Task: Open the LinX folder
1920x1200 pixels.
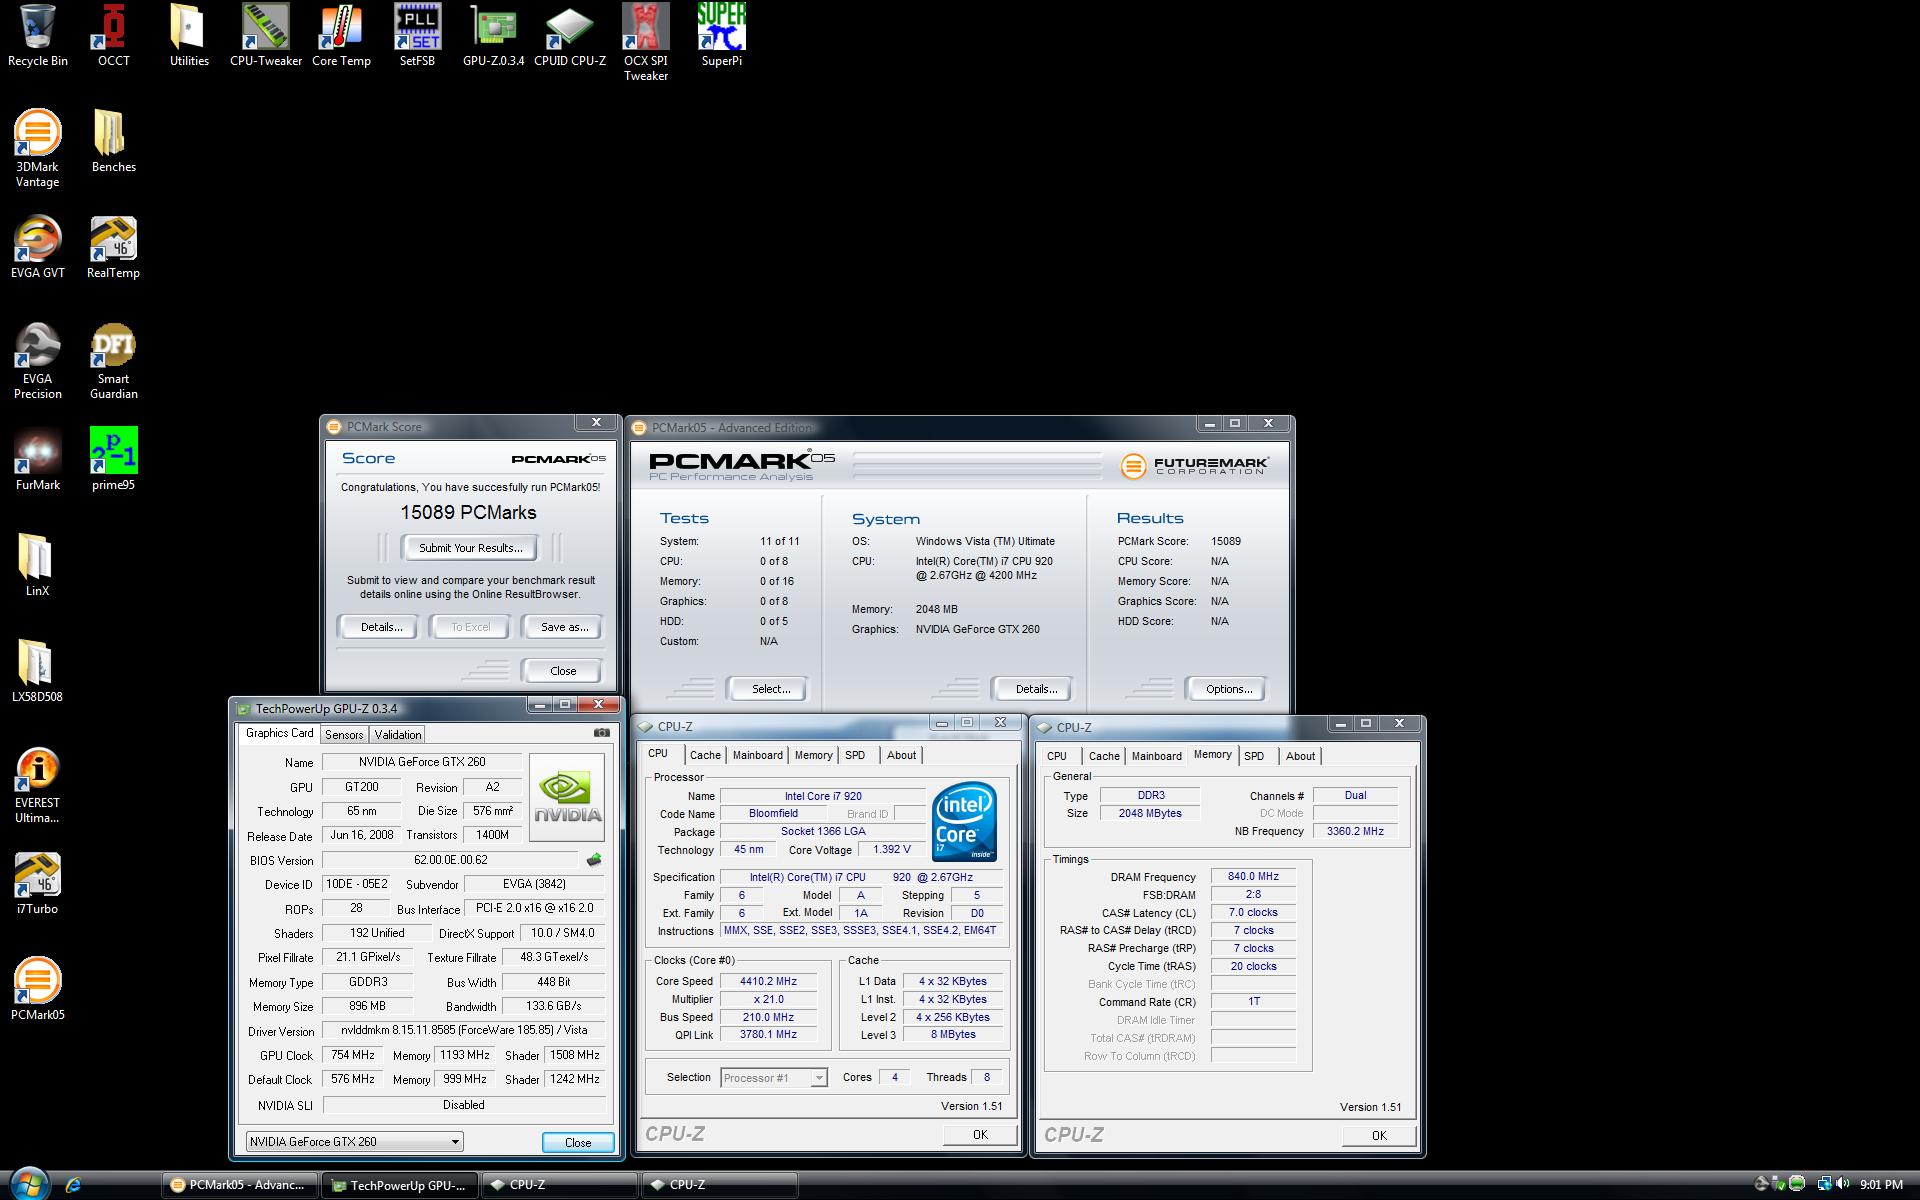Action: tap(37, 565)
